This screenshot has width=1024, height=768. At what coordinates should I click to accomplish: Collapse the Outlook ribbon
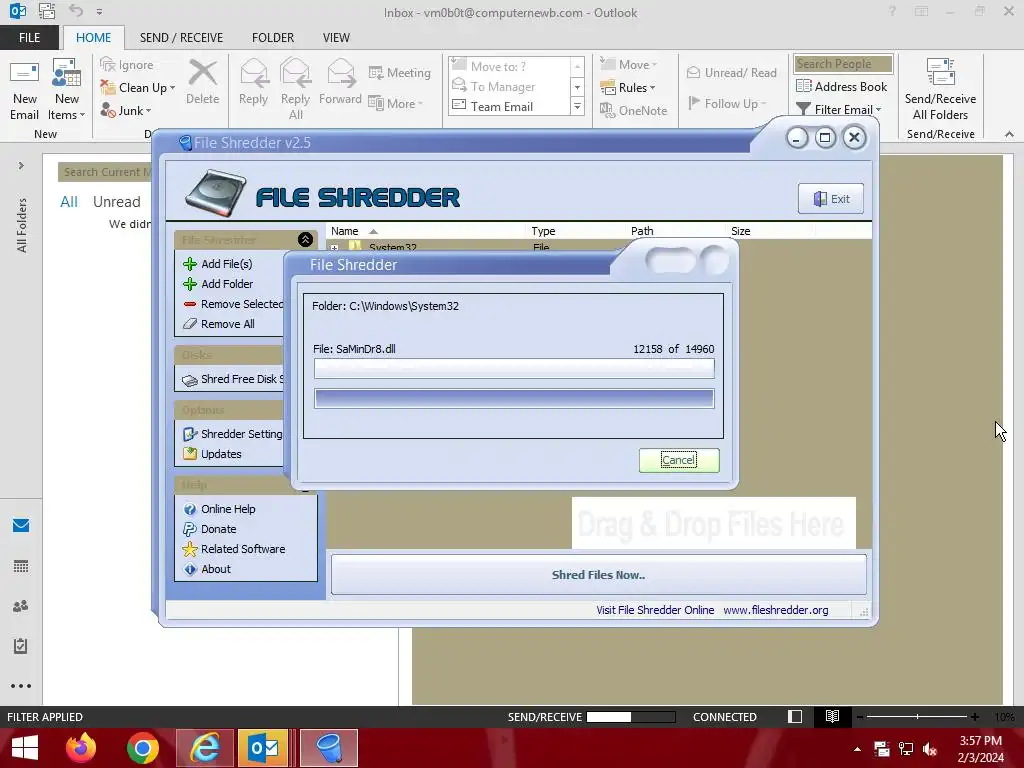[1009, 134]
